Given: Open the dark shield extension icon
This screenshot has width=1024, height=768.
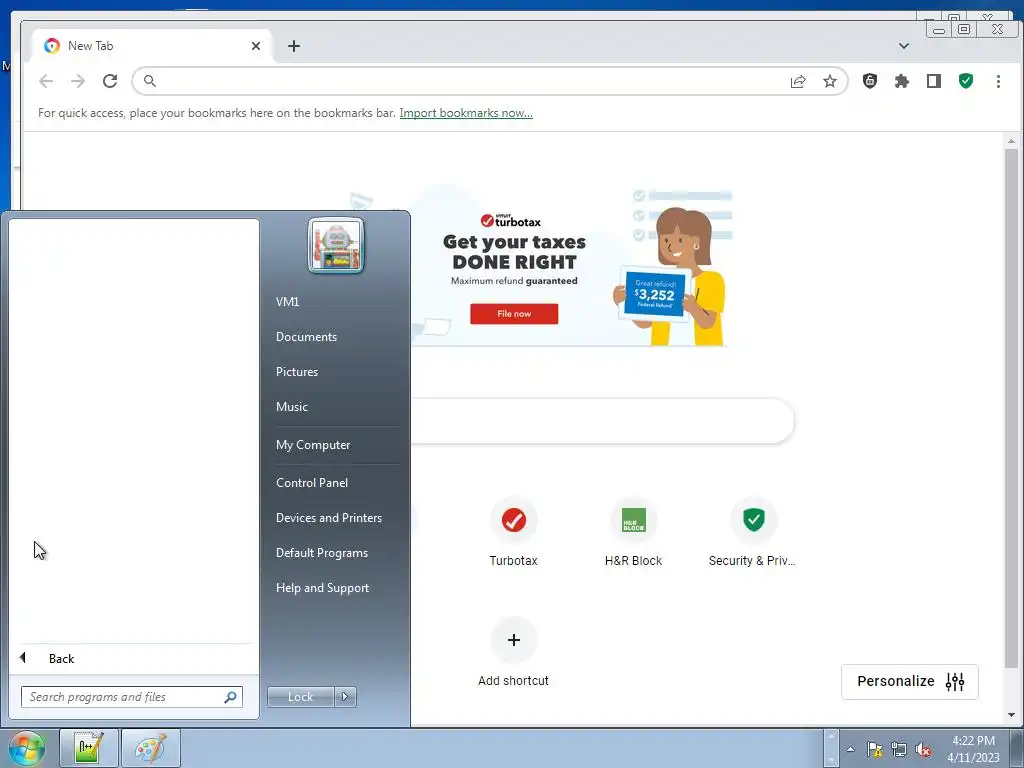Looking at the screenshot, I should 869,81.
